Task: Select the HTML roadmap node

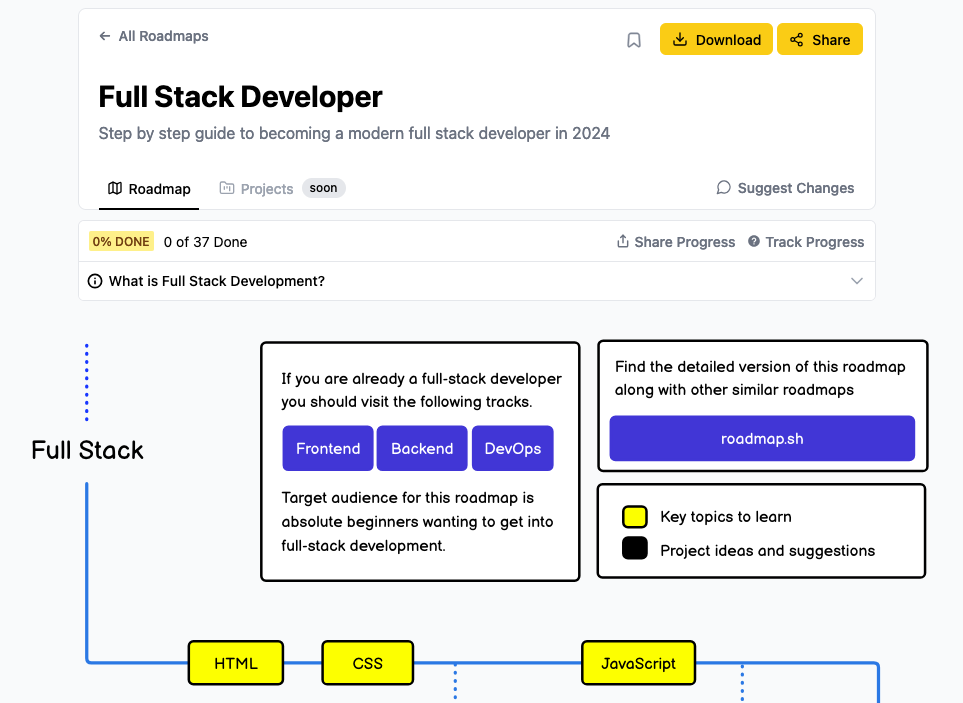Action: [x=235, y=663]
